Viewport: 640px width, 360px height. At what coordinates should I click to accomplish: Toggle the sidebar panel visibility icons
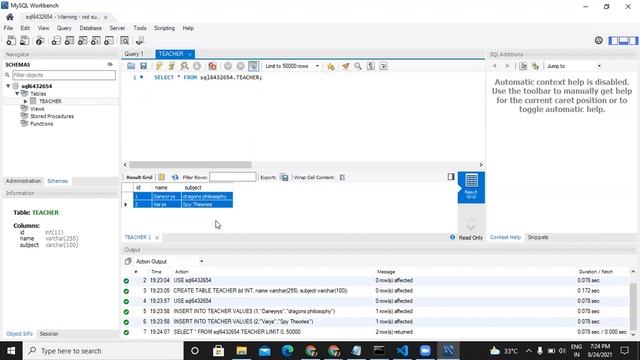coord(623,40)
